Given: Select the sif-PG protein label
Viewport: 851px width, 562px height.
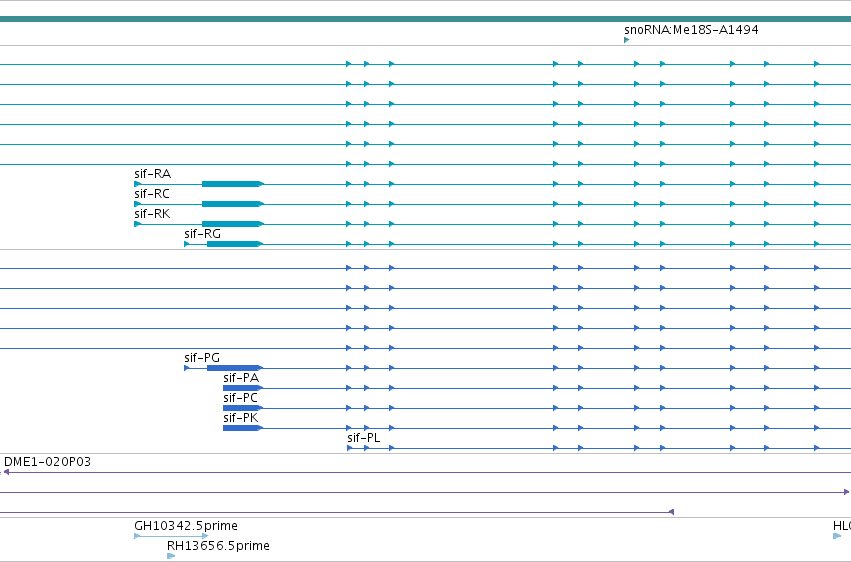Looking at the screenshot, I should [x=202, y=358].
